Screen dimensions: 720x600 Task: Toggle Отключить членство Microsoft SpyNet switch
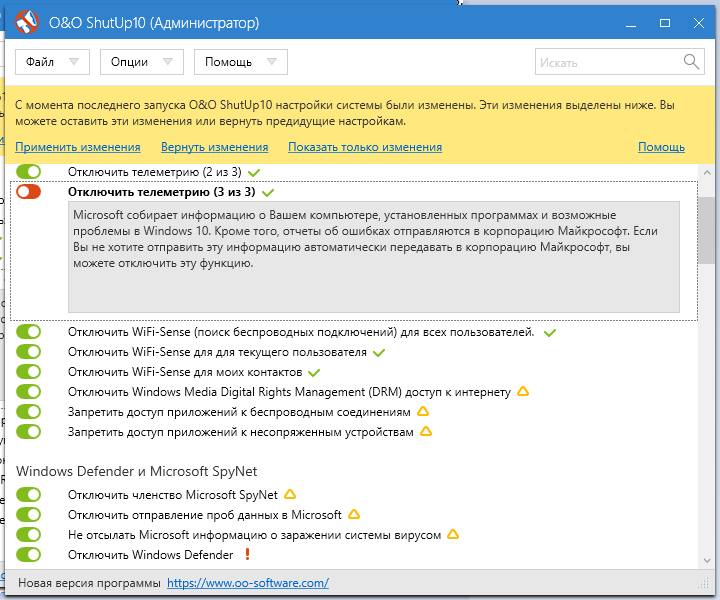tap(28, 494)
